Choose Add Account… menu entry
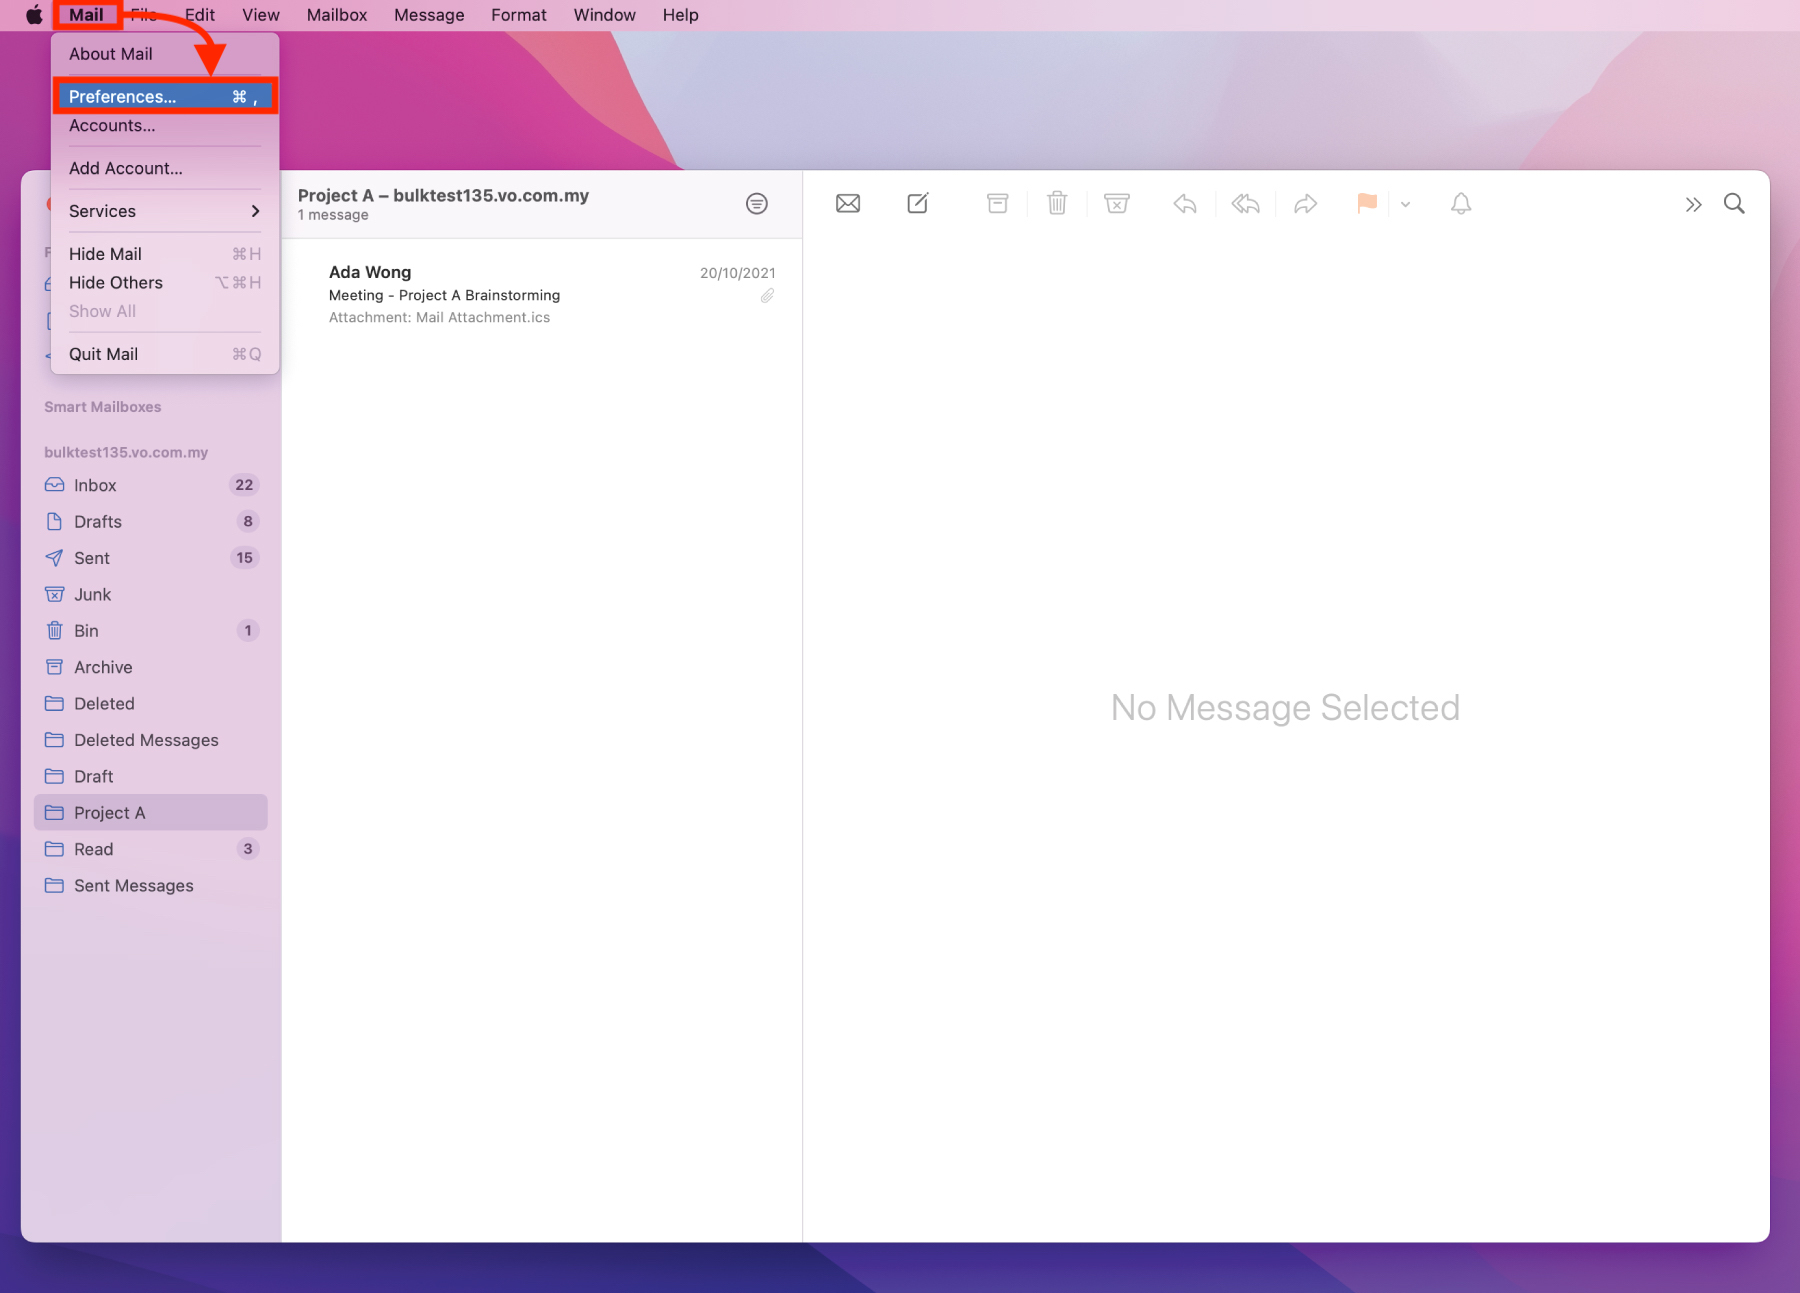 (x=126, y=168)
